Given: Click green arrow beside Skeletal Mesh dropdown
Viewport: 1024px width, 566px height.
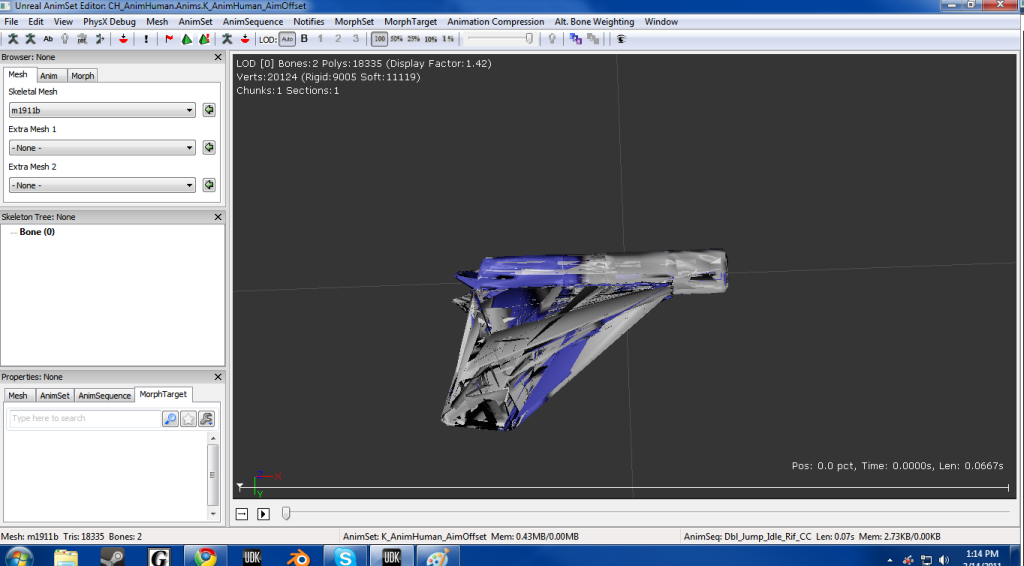Looking at the screenshot, I should [209, 110].
